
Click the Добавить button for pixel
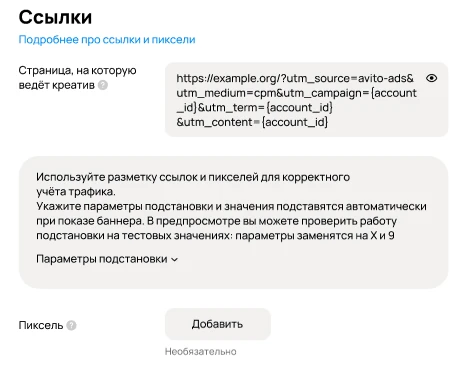218,324
